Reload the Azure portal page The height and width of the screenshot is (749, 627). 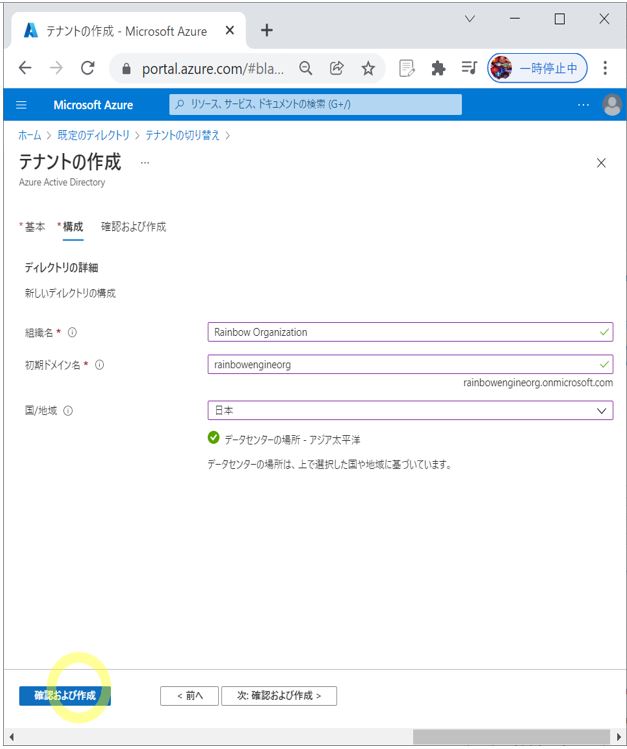point(88,68)
